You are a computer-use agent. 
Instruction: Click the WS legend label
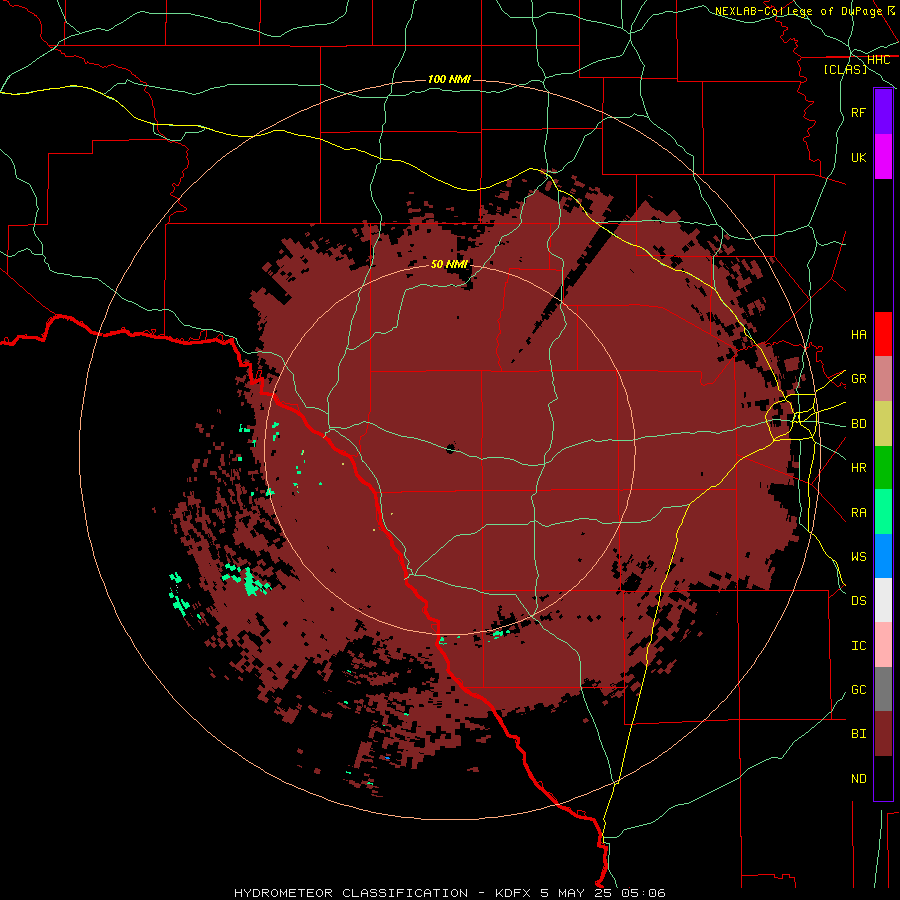point(858,557)
